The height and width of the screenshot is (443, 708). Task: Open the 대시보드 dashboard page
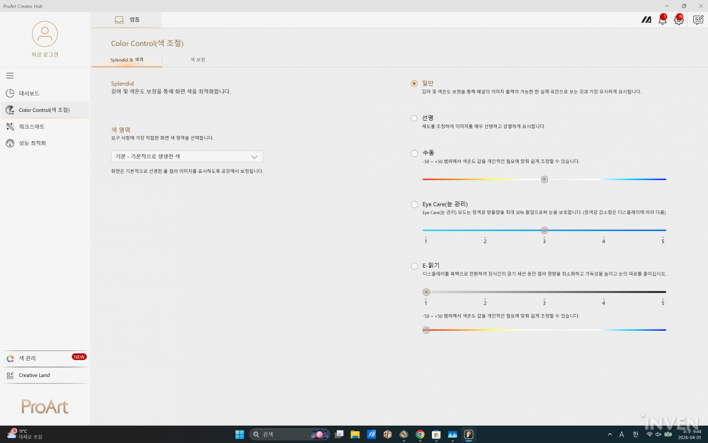tap(29, 93)
